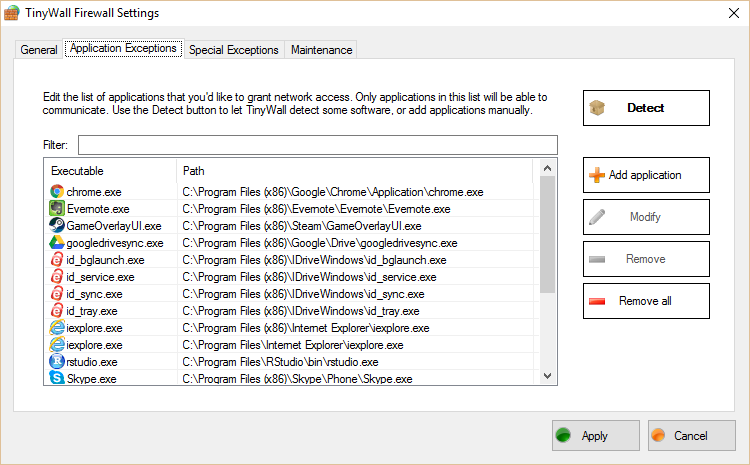750x465 pixels.
Task: Click the orange plus icon on Add application
Action: click(x=597, y=175)
